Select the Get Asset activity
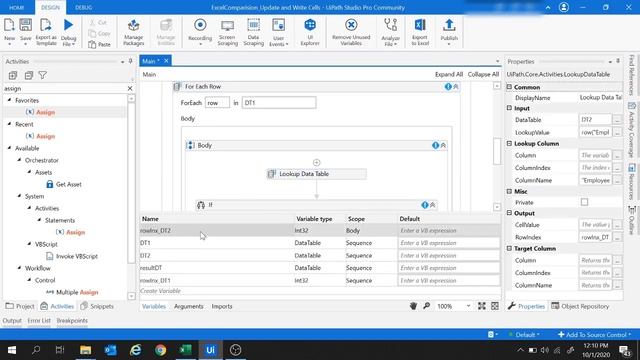The height and width of the screenshot is (360, 640). (63, 184)
